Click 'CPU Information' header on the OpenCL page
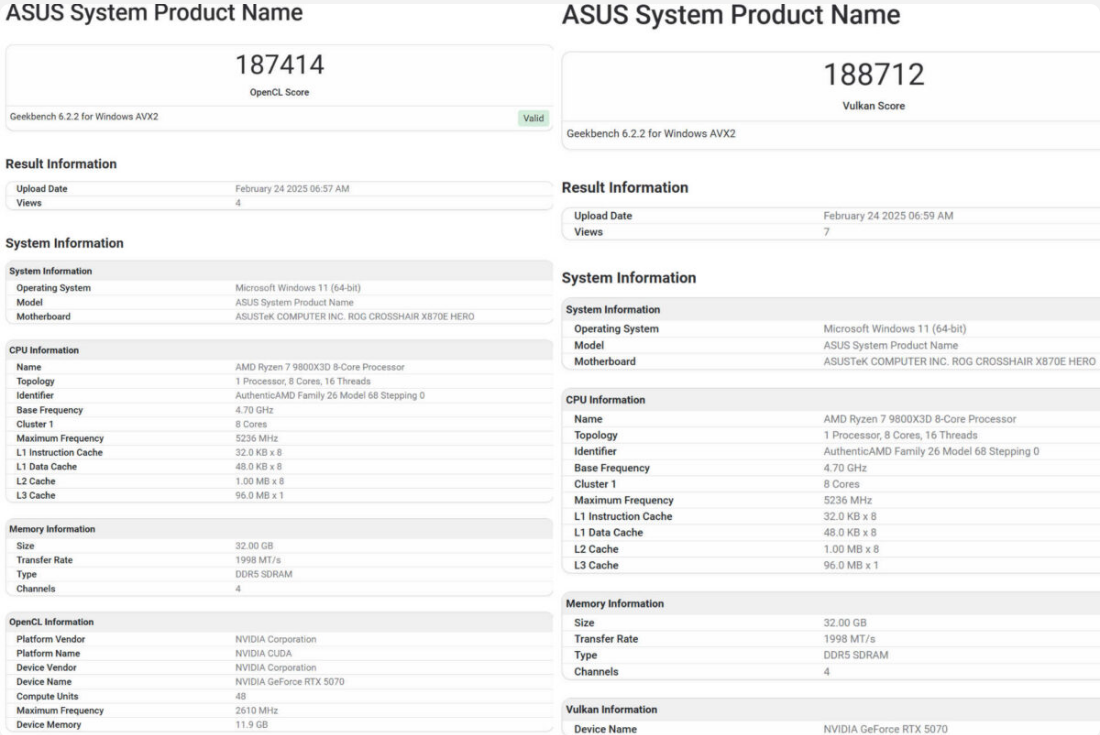1100x735 pixels. [x=43, y=350]
